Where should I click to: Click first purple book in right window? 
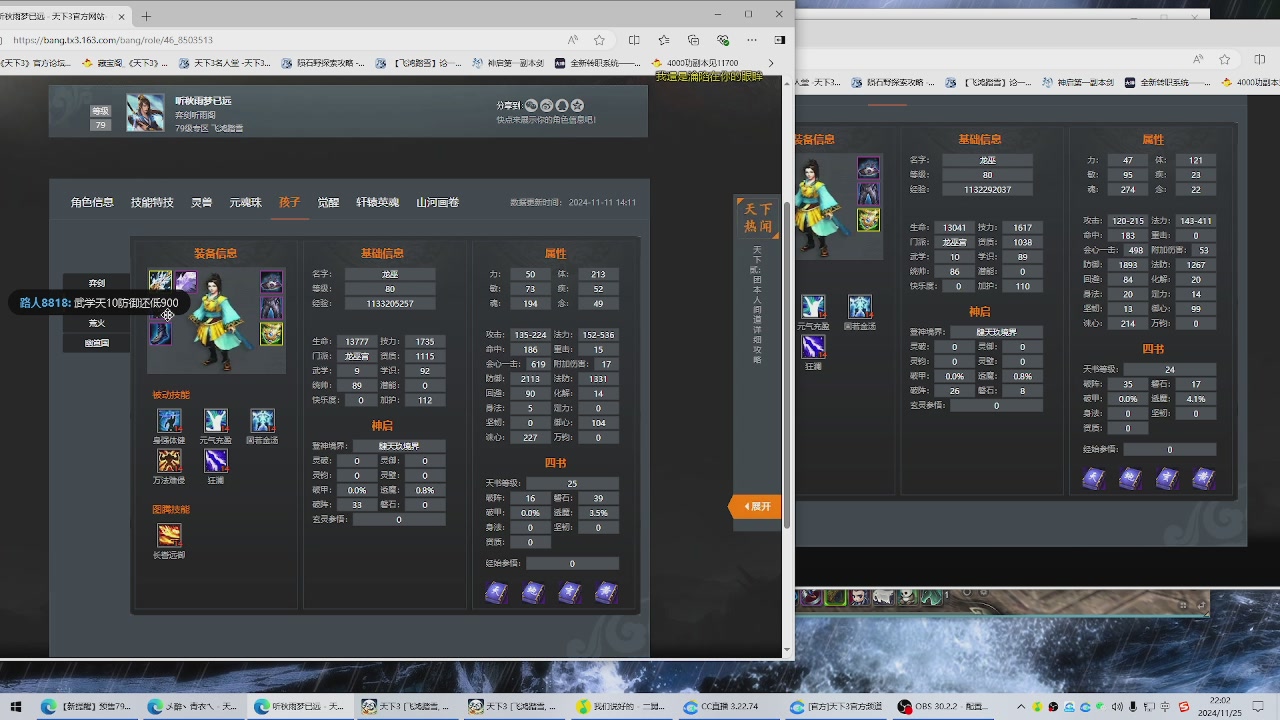coord(1094,479)
